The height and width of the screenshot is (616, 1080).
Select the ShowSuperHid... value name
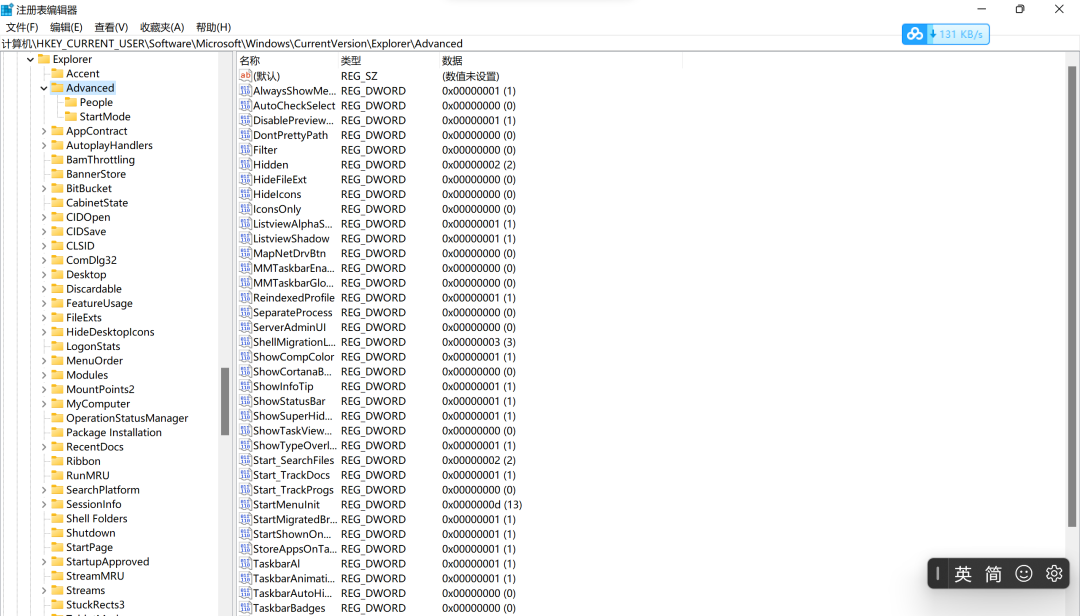(x=293, y=416)
